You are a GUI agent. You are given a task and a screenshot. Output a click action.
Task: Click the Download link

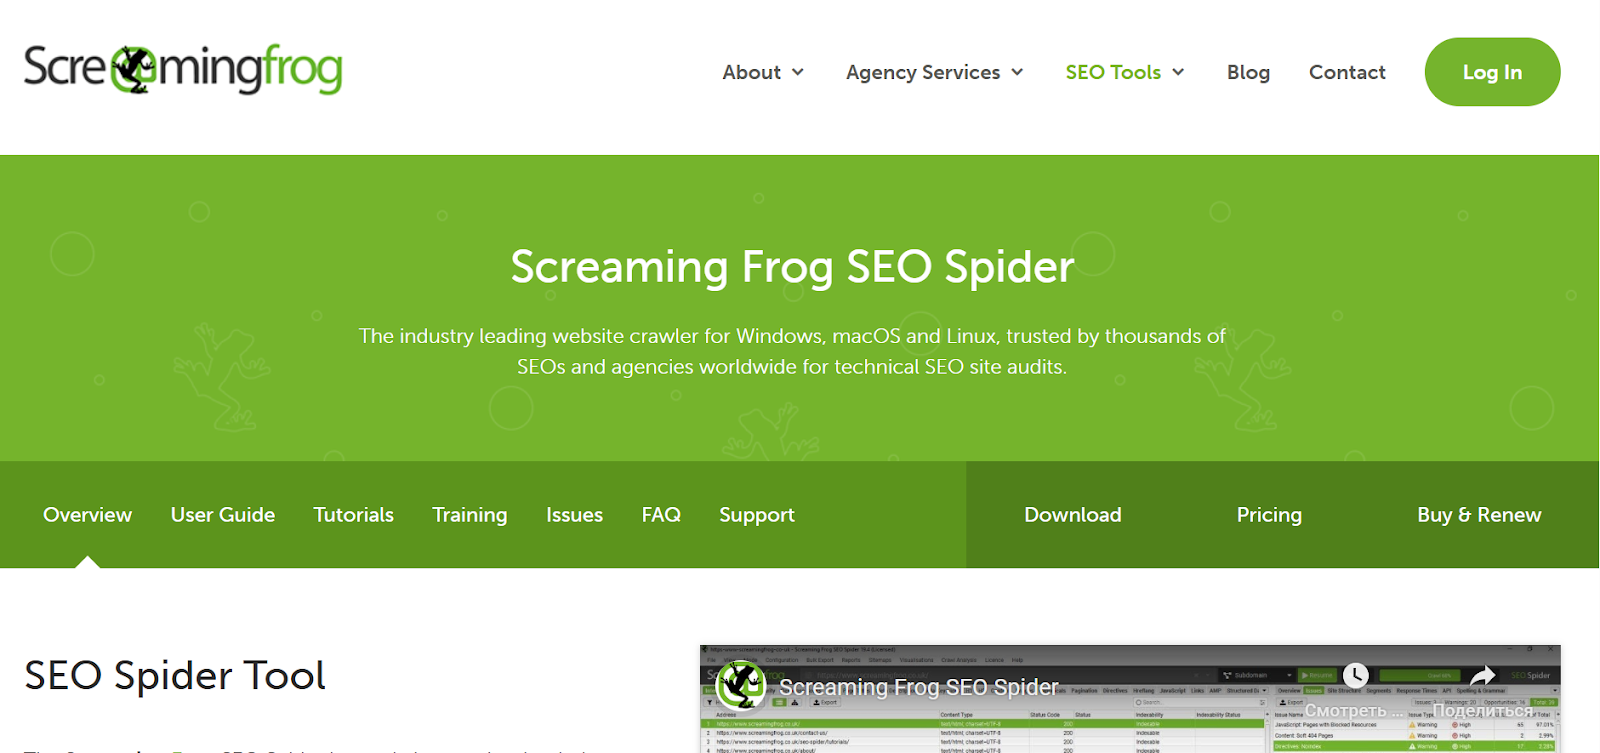(x=1073, y=515)
